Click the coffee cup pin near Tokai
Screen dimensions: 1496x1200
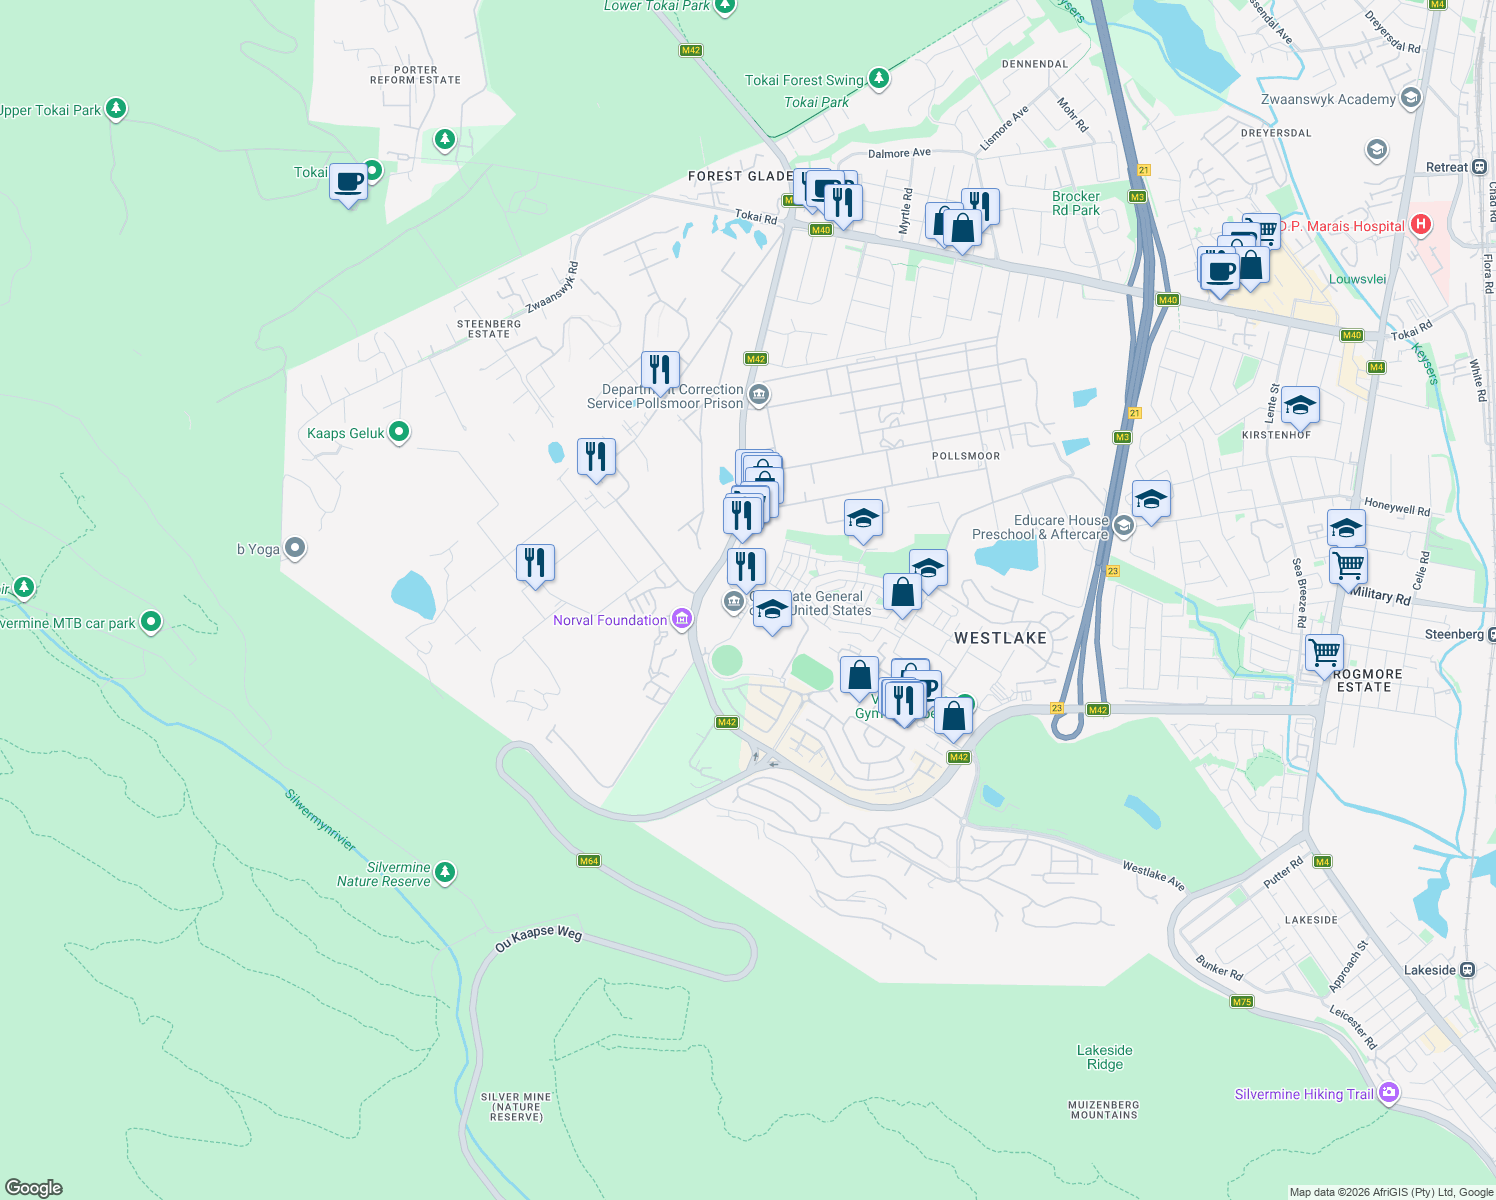pos(347,183)
